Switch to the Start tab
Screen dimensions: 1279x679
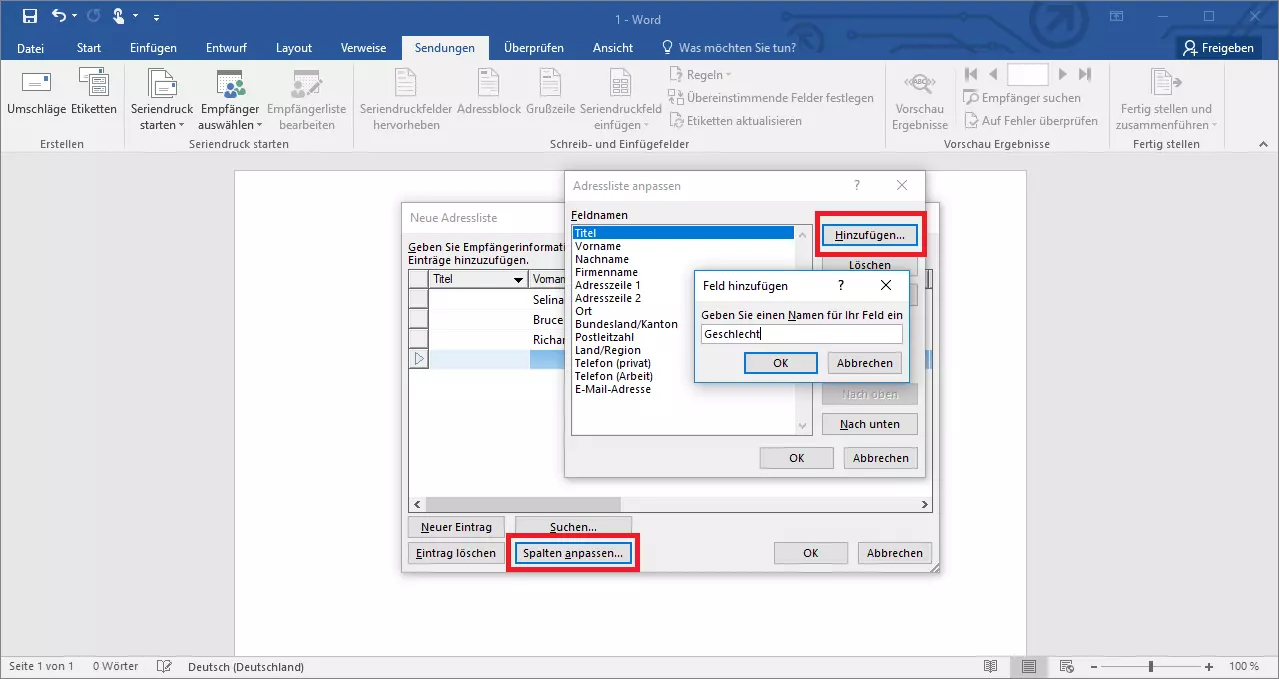[x=89, y=48]
